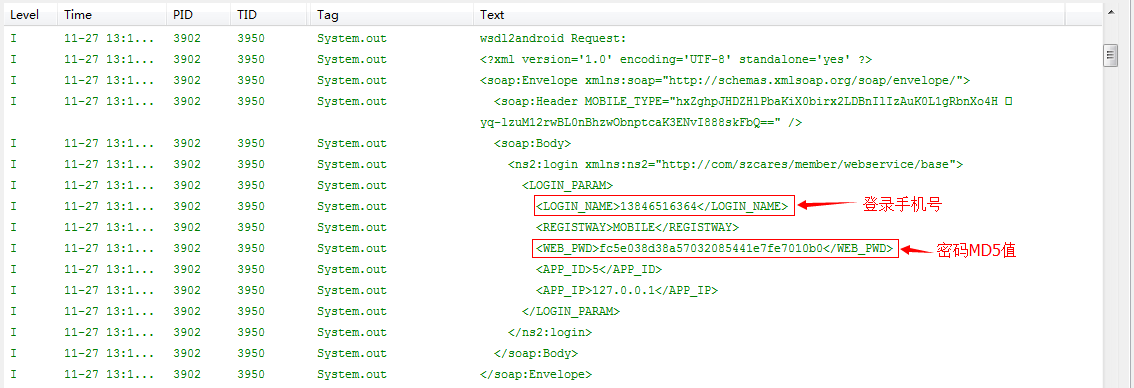Click TID 3950 in the <soap:Body> row
The image size is (1134, 388).
tap(251, 143)
